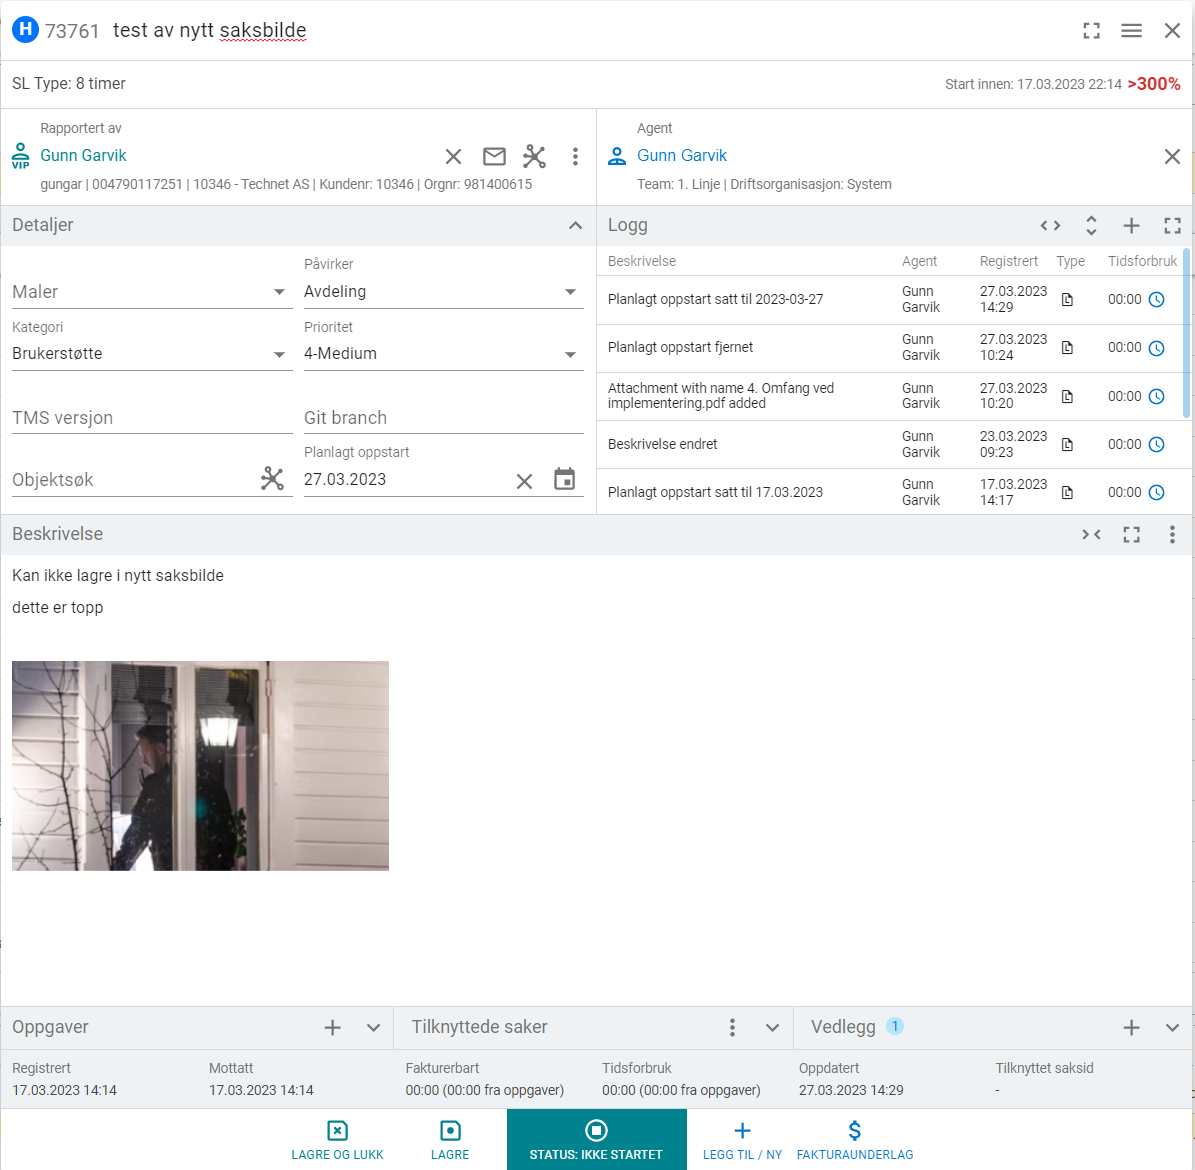
Task: Expand the Oppgaver section
Action: click(x=373, y=1027)
